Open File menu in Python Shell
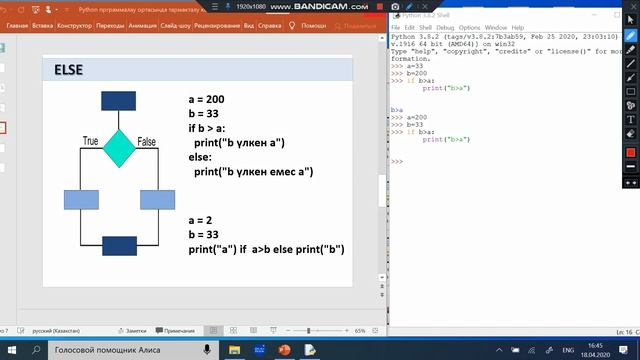The image size is (640, 360). (x=396, y=28)
